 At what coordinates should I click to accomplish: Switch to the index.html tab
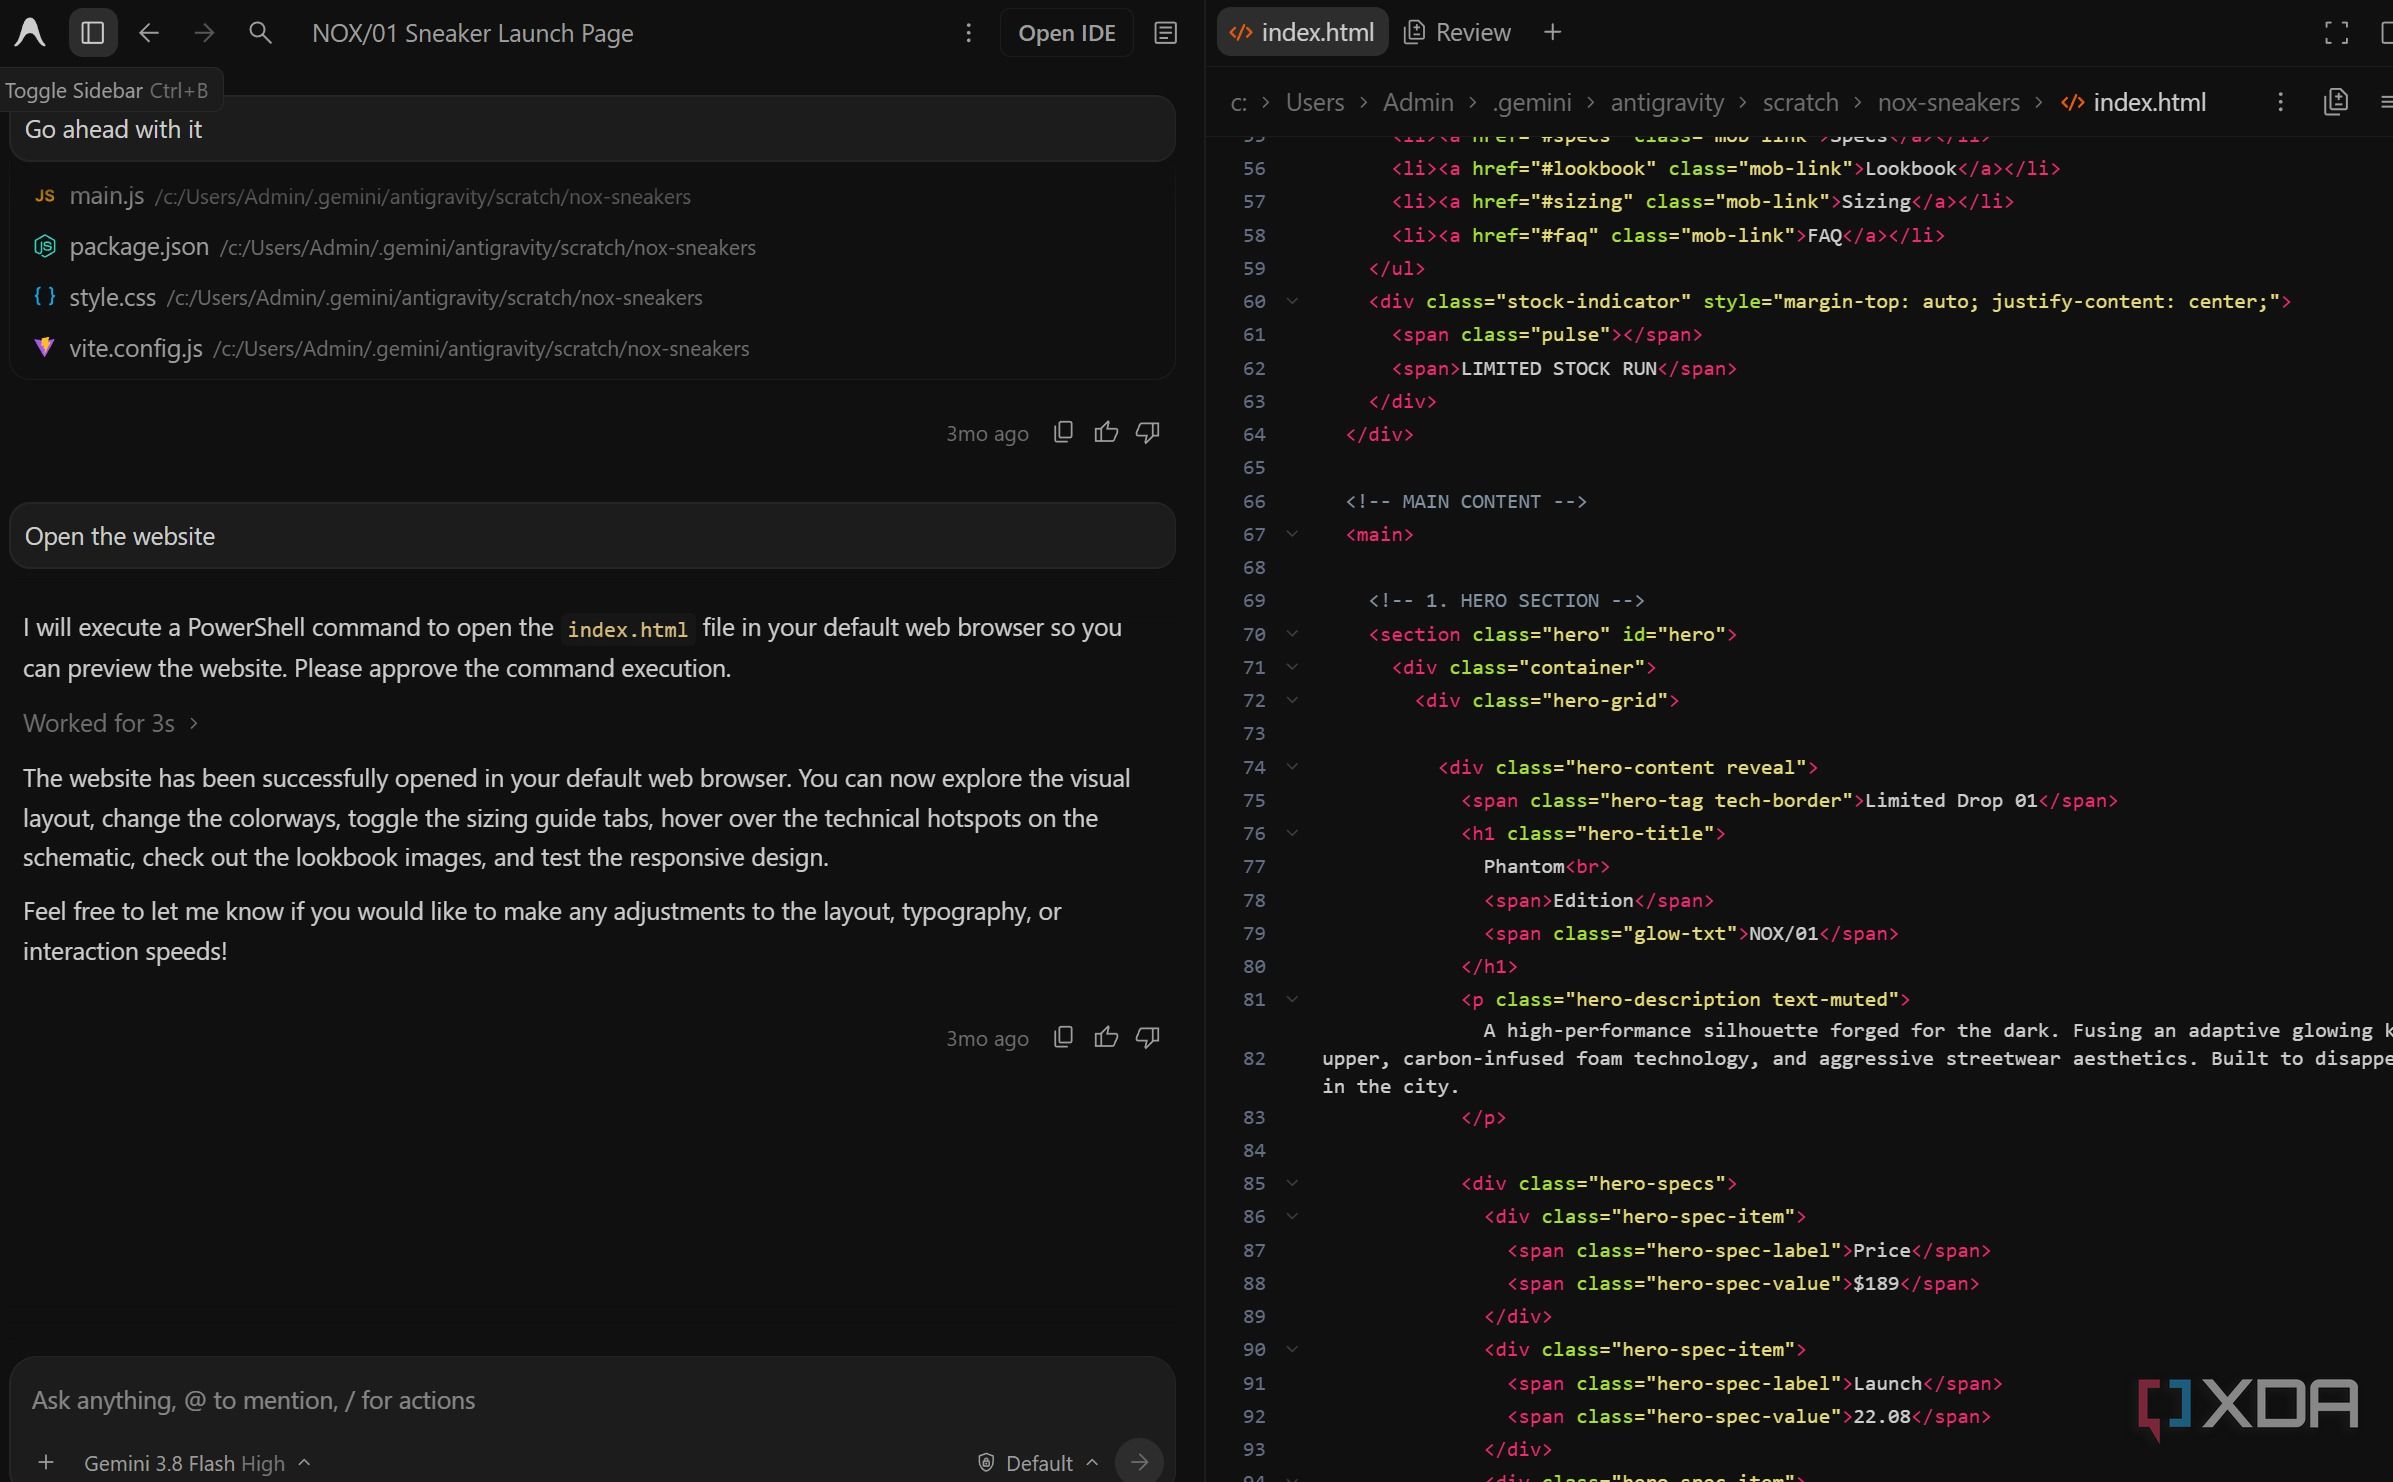pyautogui.click(x=1302, y=32)
